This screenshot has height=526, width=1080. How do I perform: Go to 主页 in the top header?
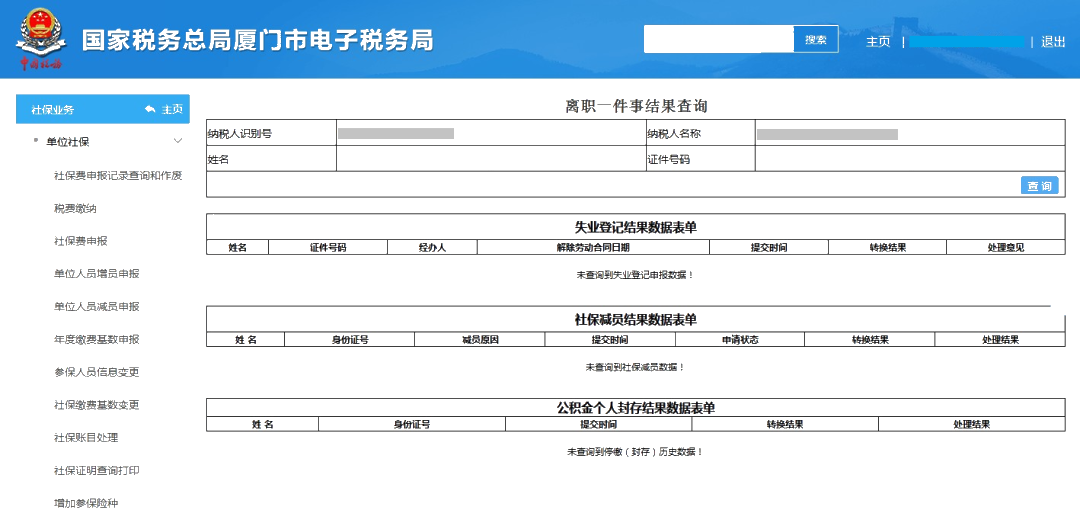[x=878, y=42]
